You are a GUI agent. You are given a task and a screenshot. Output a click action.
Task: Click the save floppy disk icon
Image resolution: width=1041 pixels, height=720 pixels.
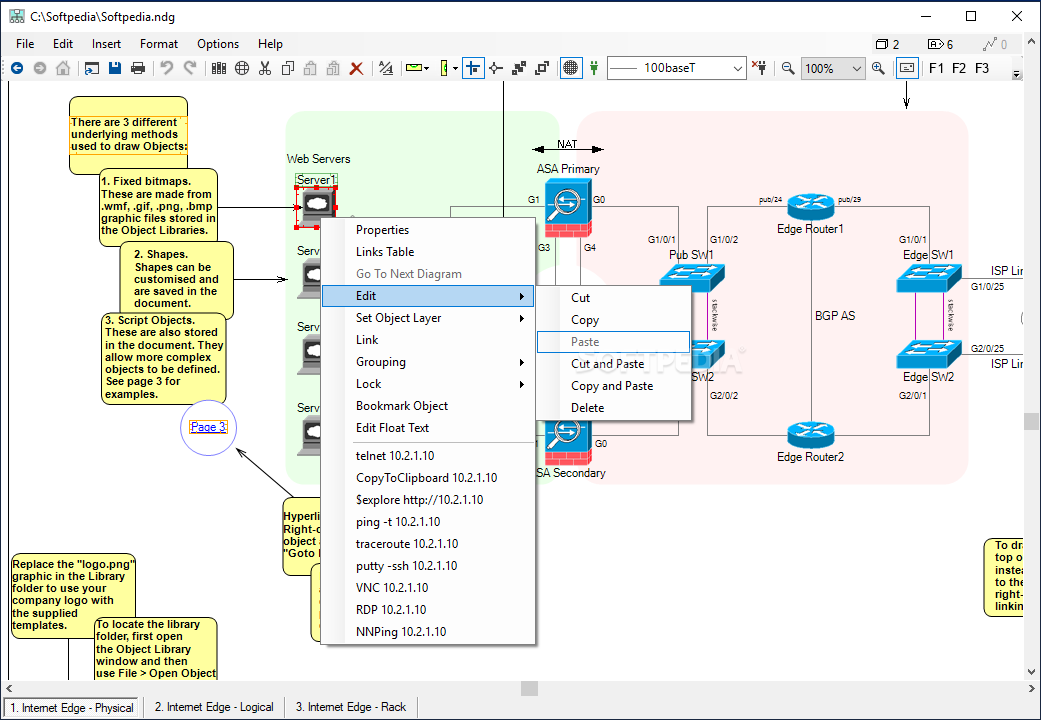[x=115, y=68]
